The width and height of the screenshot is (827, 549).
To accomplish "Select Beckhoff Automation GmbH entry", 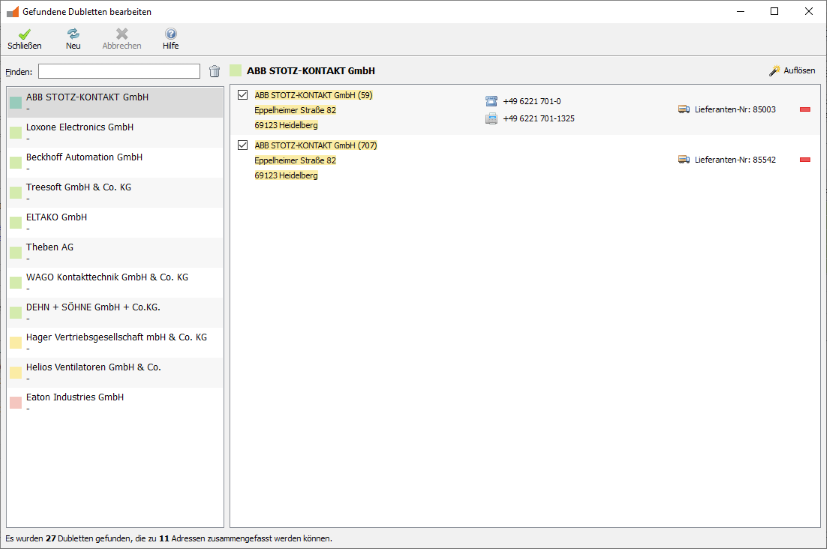I will (x=84, y=158).
